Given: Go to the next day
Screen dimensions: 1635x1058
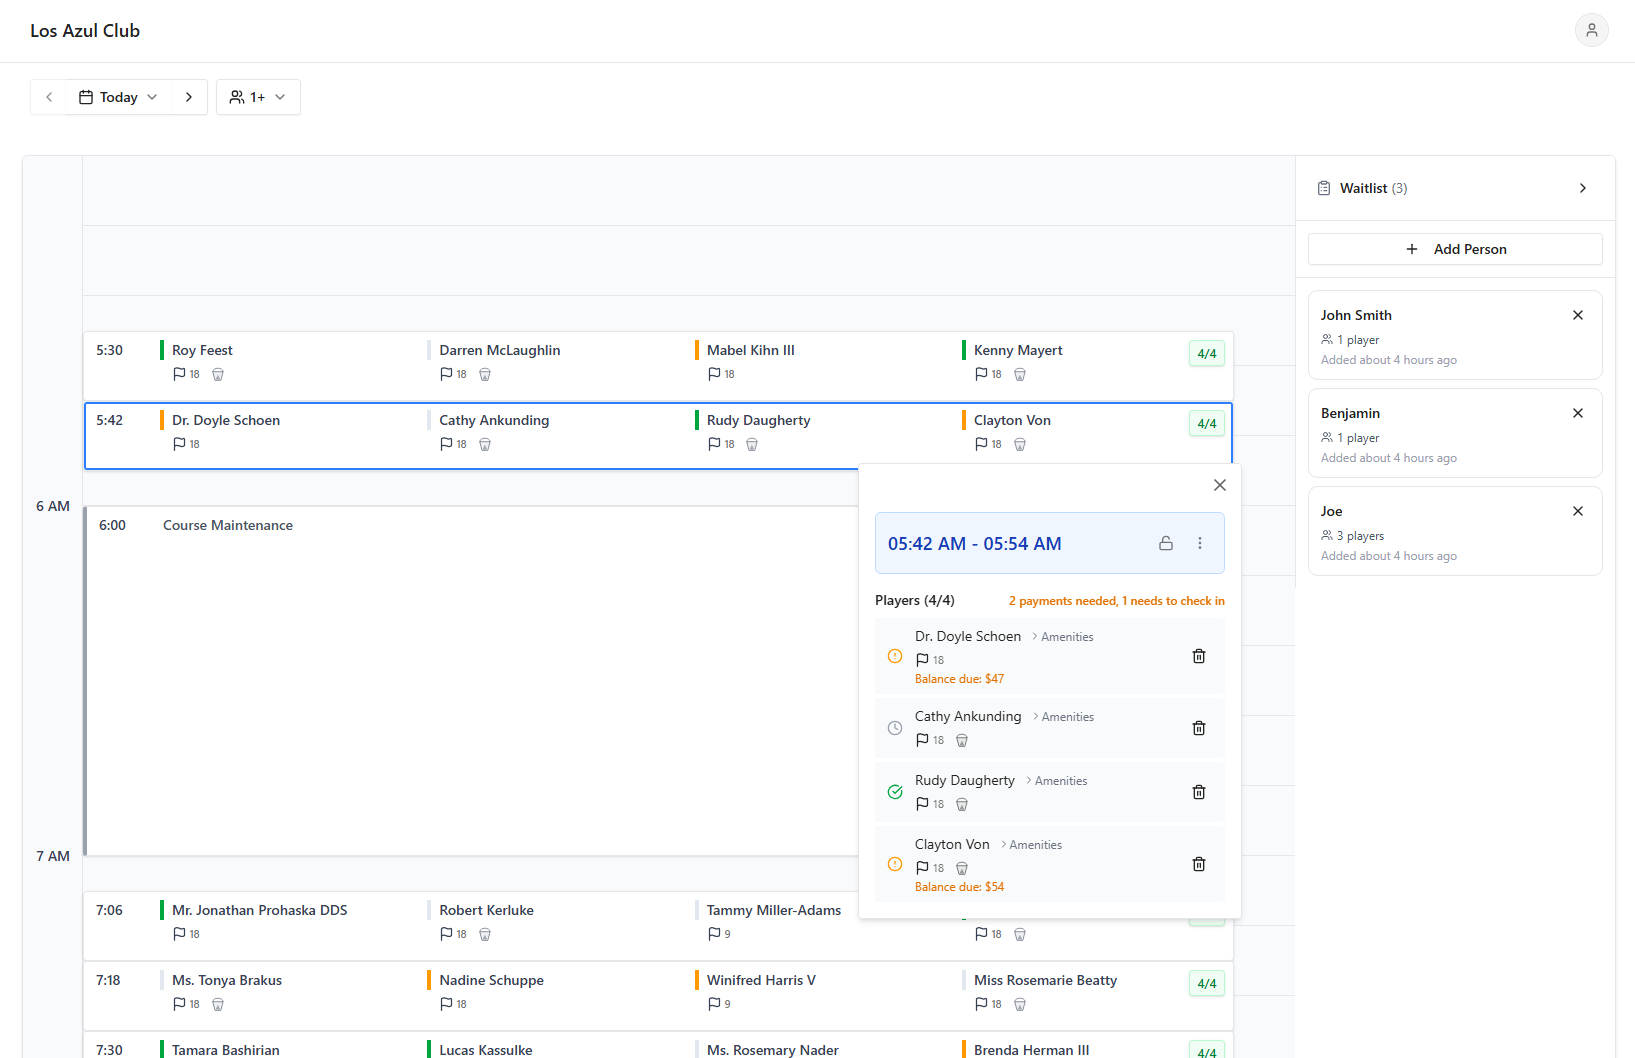Looking at the screenshot, I should 188,97.
